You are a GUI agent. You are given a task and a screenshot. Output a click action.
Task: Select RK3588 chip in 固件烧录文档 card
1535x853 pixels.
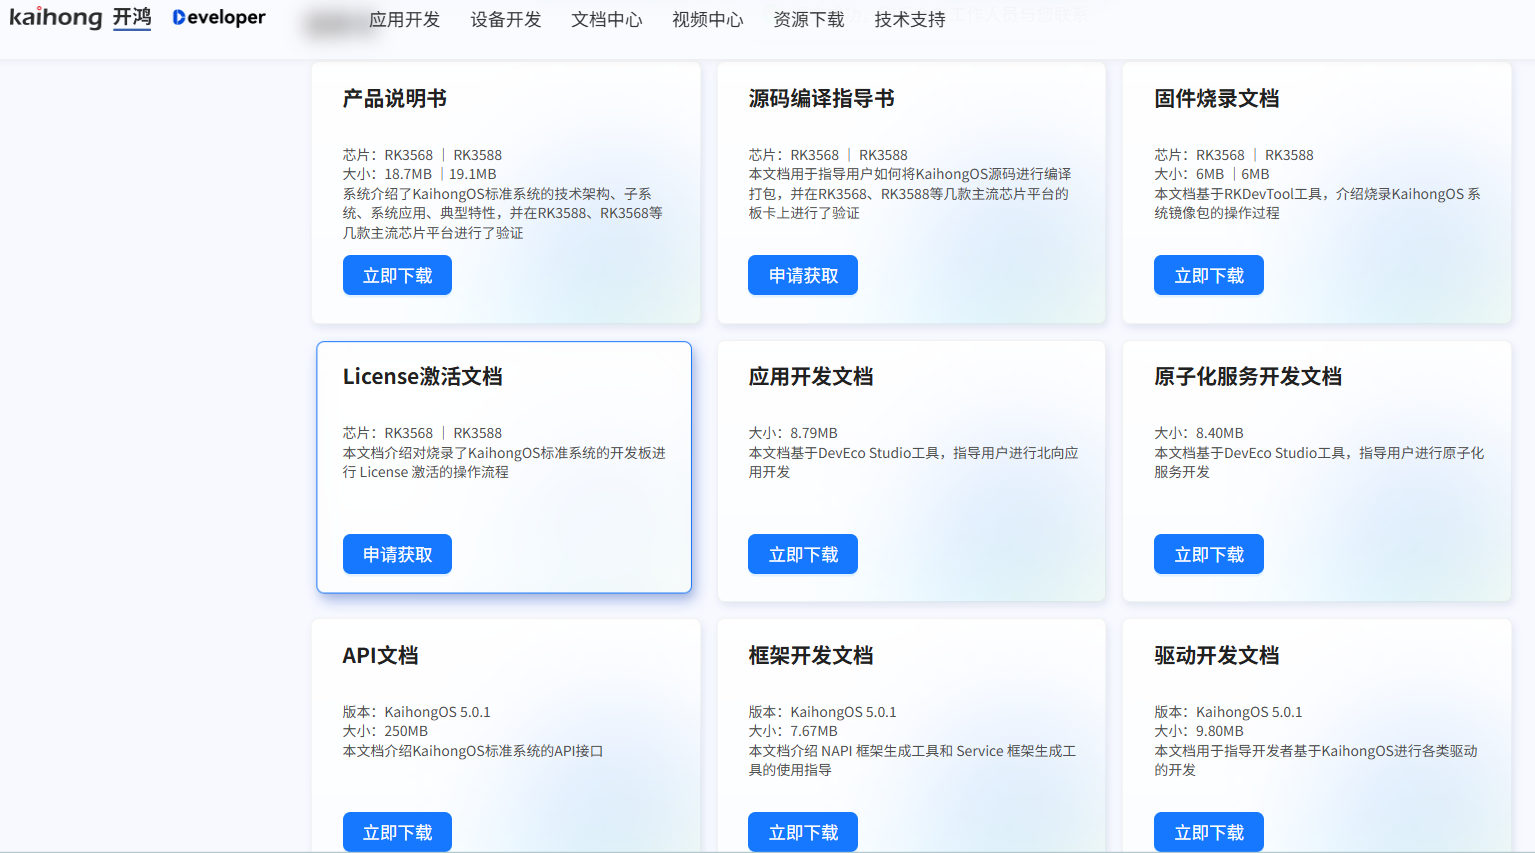1289,155
